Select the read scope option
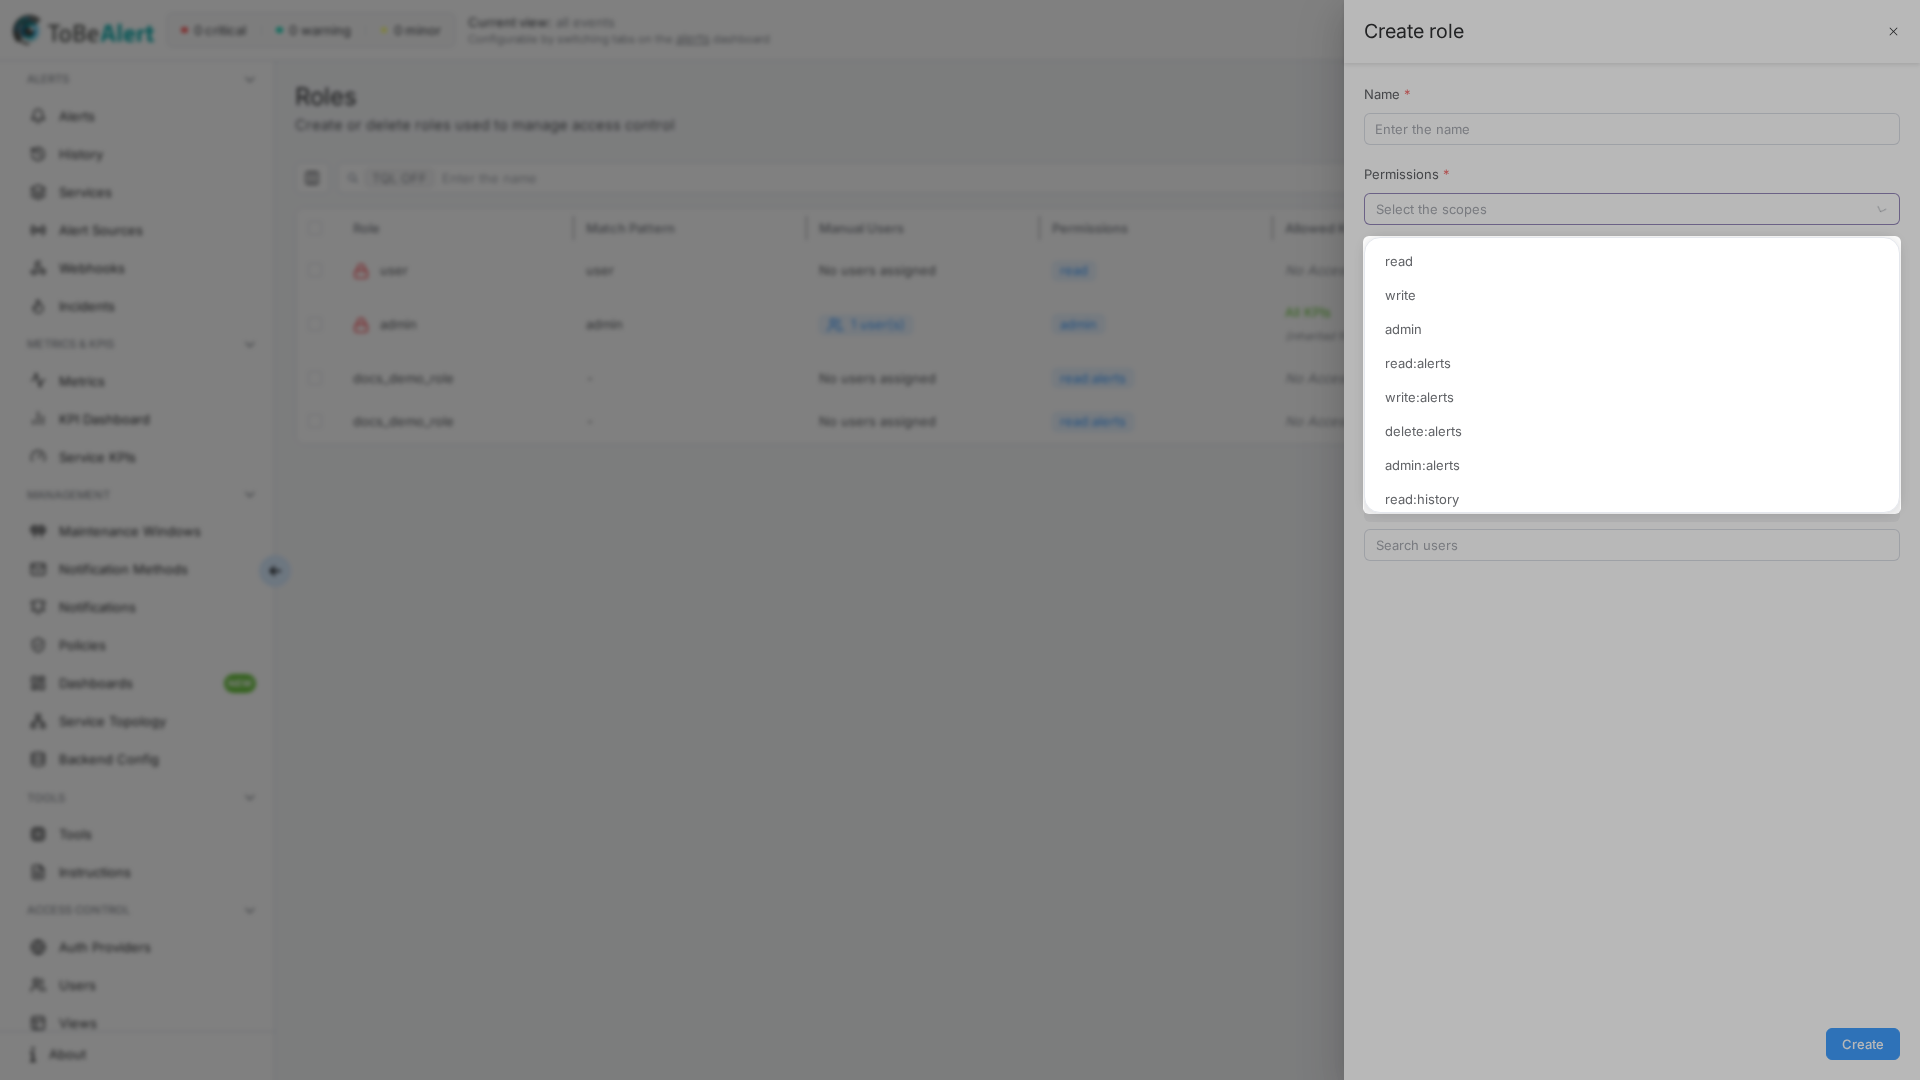1920x1080 pixels. (x=1631, y=261)
